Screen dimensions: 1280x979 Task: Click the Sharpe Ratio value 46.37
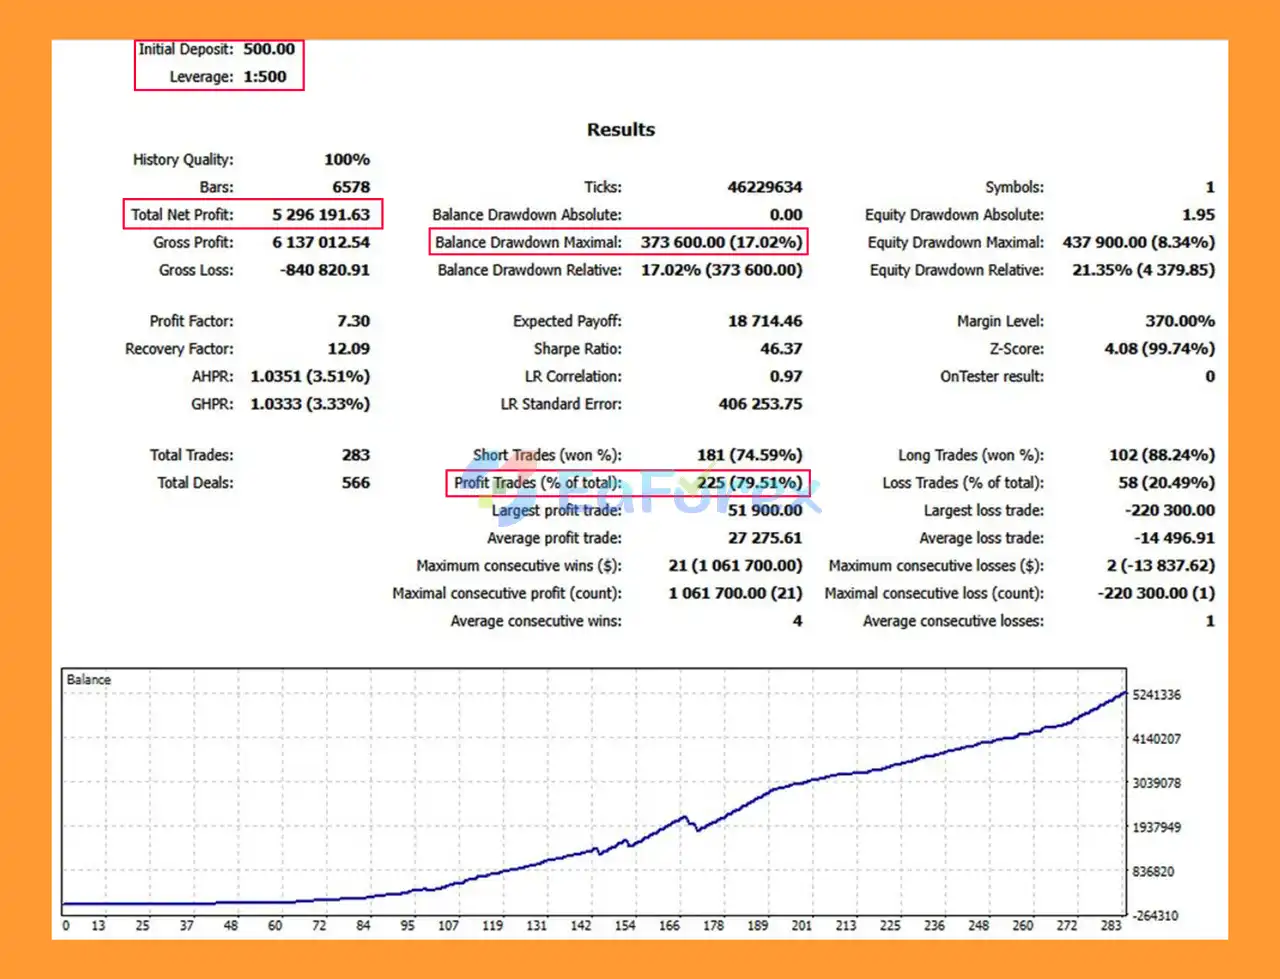780,349
